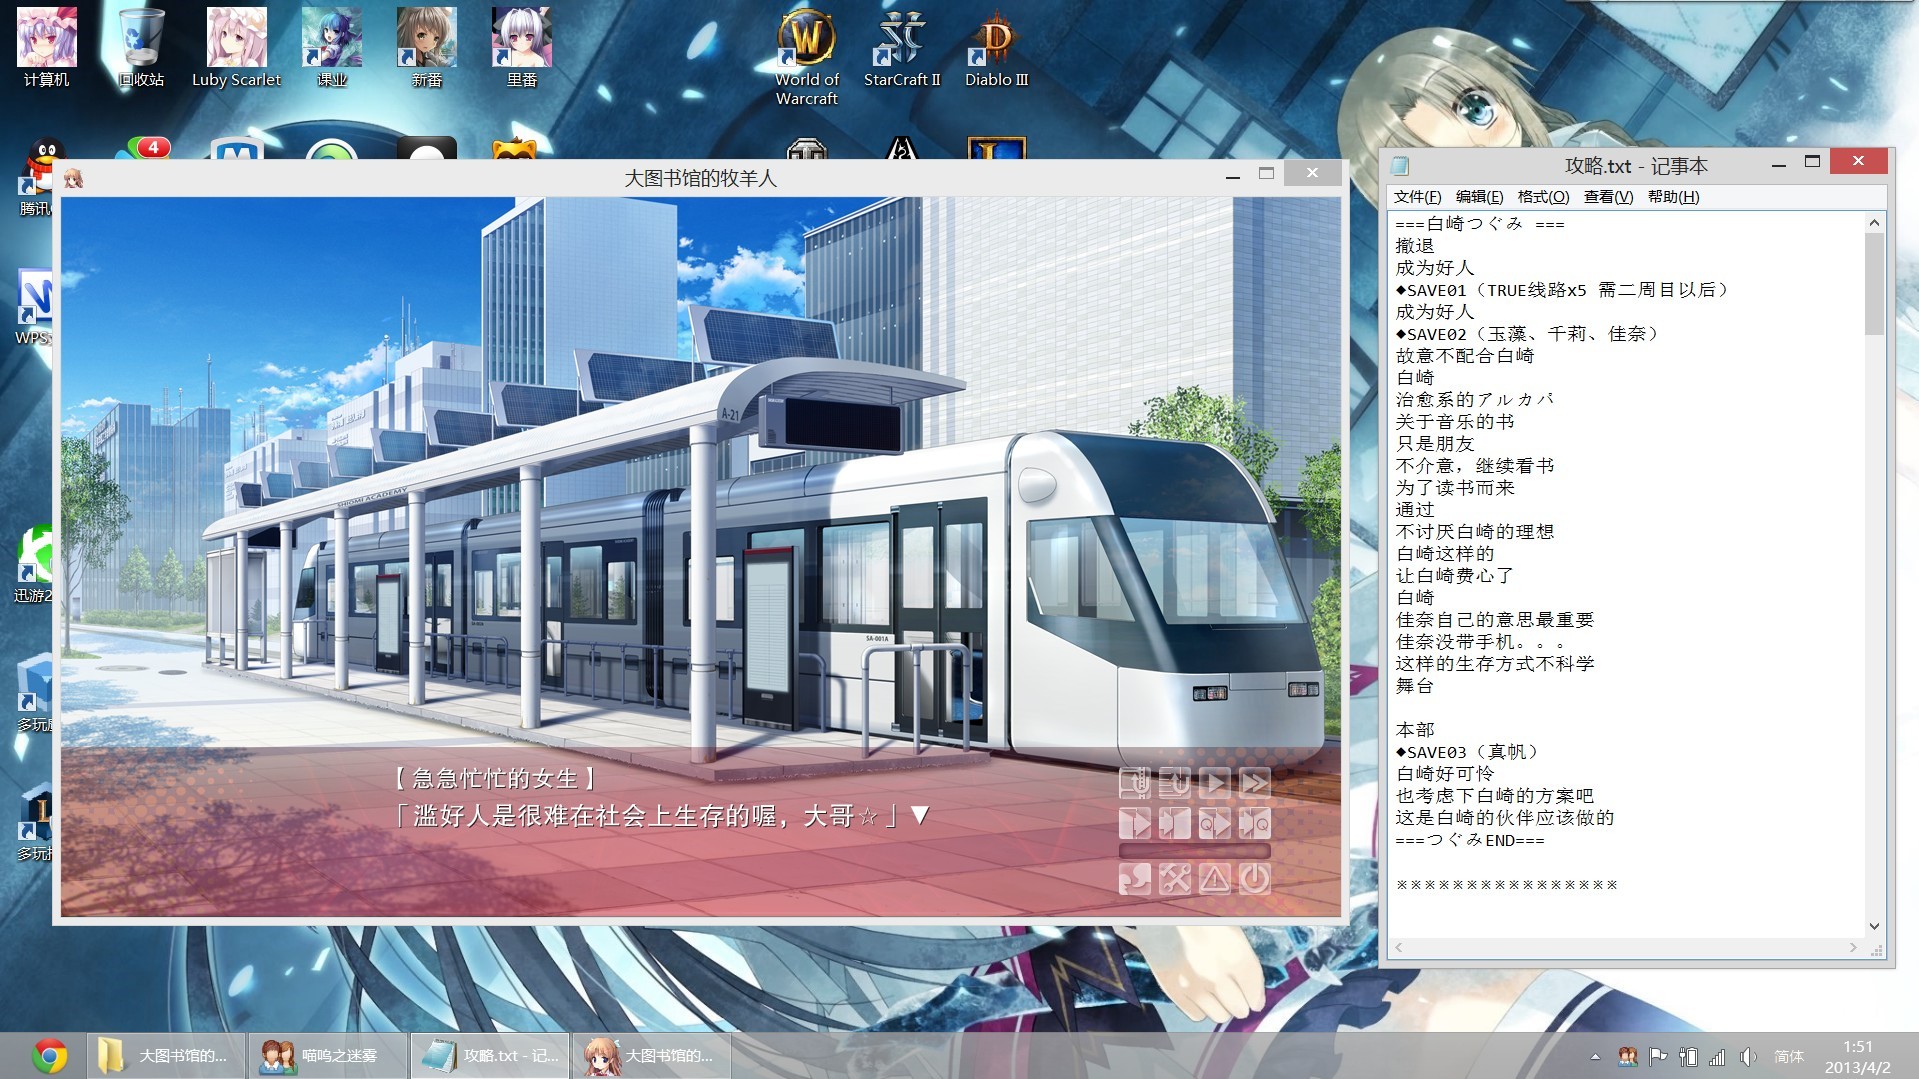Switch to 大图书馆的 folder taskbar button

click(165, 1056)
